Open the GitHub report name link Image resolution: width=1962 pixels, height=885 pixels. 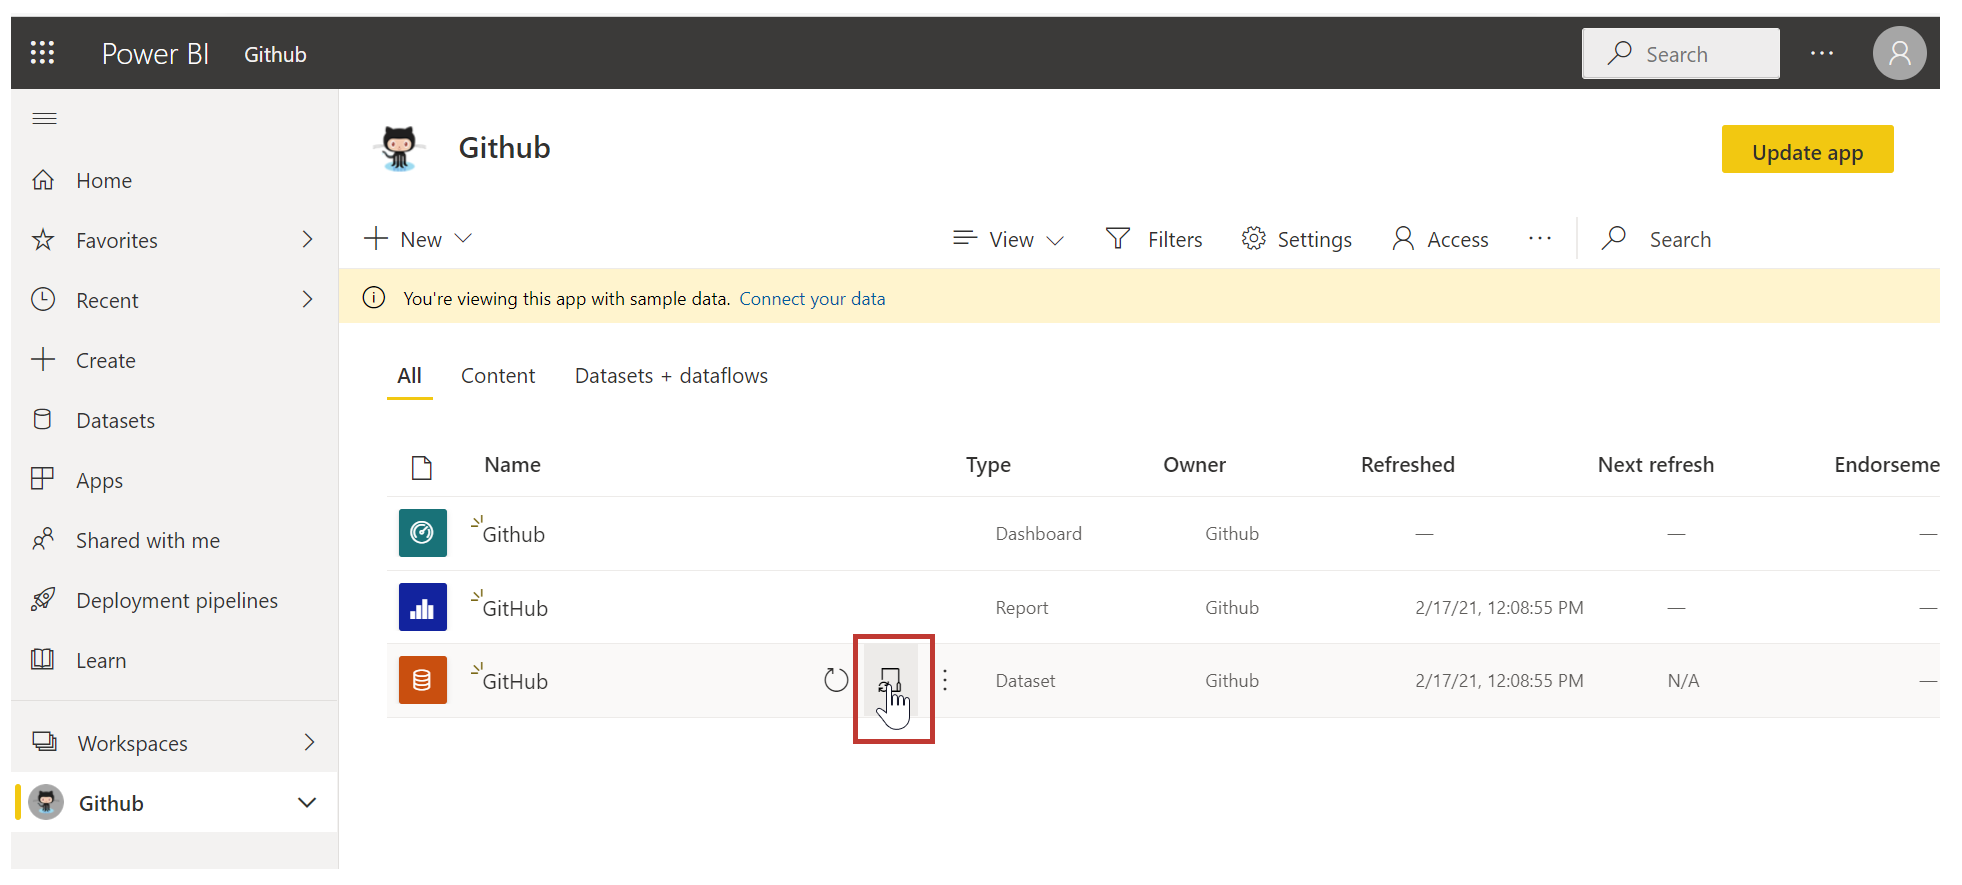(x=515, y=609)
